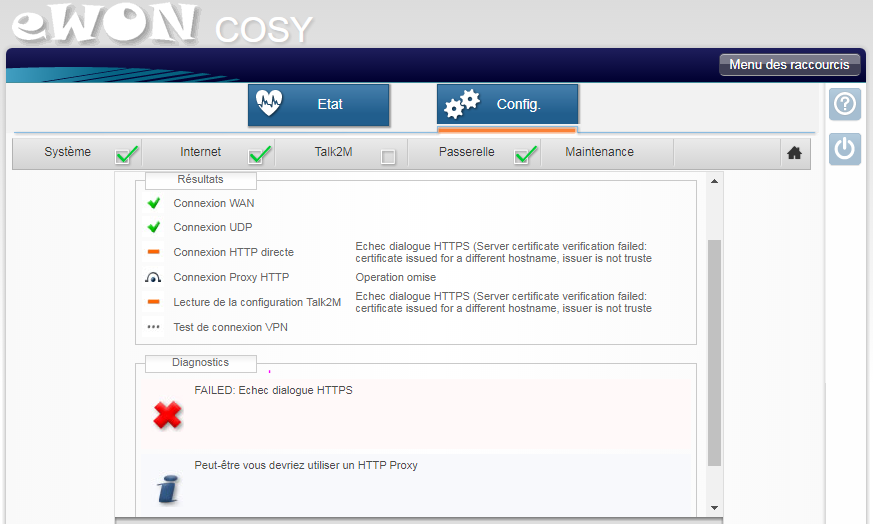Screen dimensions: 873x524
Task: Toggle the Internet checkbox
Action: (260, 155)
